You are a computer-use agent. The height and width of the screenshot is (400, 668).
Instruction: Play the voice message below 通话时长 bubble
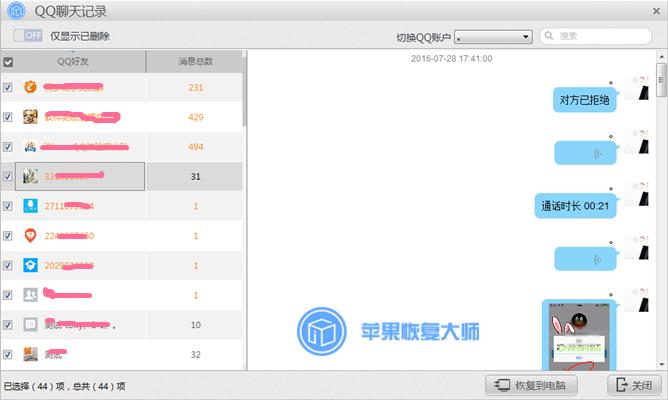[x=585, y=259]
